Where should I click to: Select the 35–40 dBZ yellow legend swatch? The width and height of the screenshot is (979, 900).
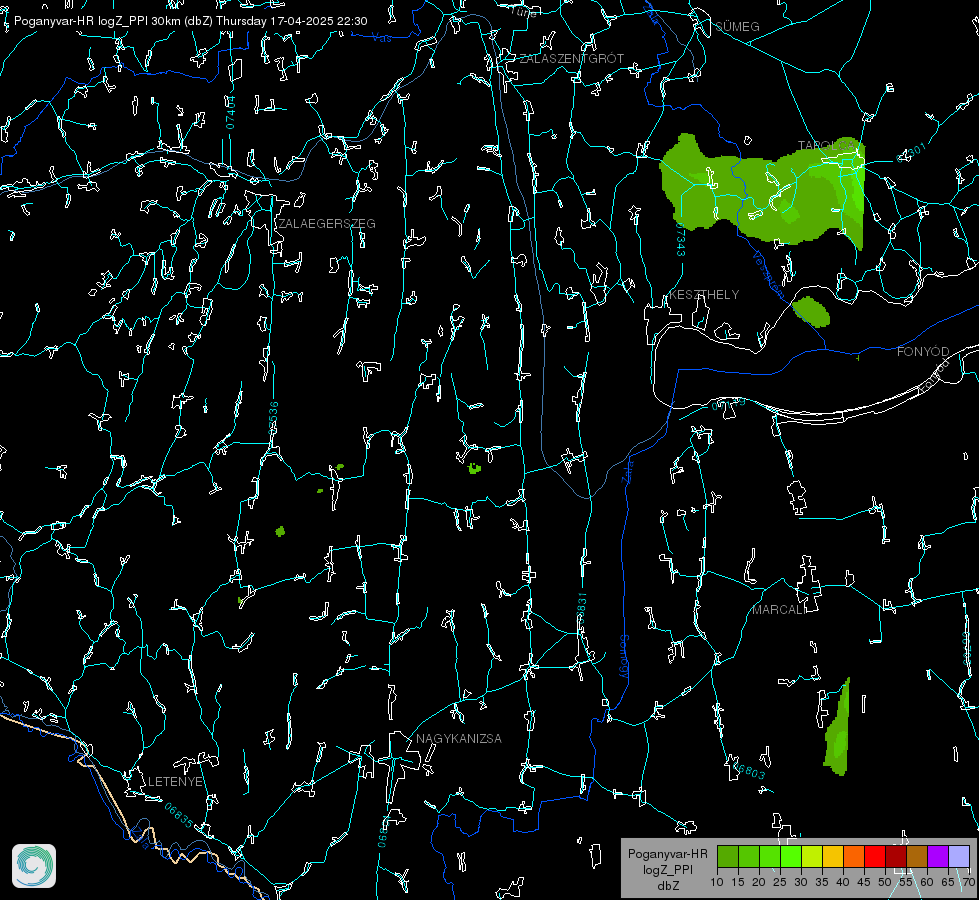[x=833, y=856]
